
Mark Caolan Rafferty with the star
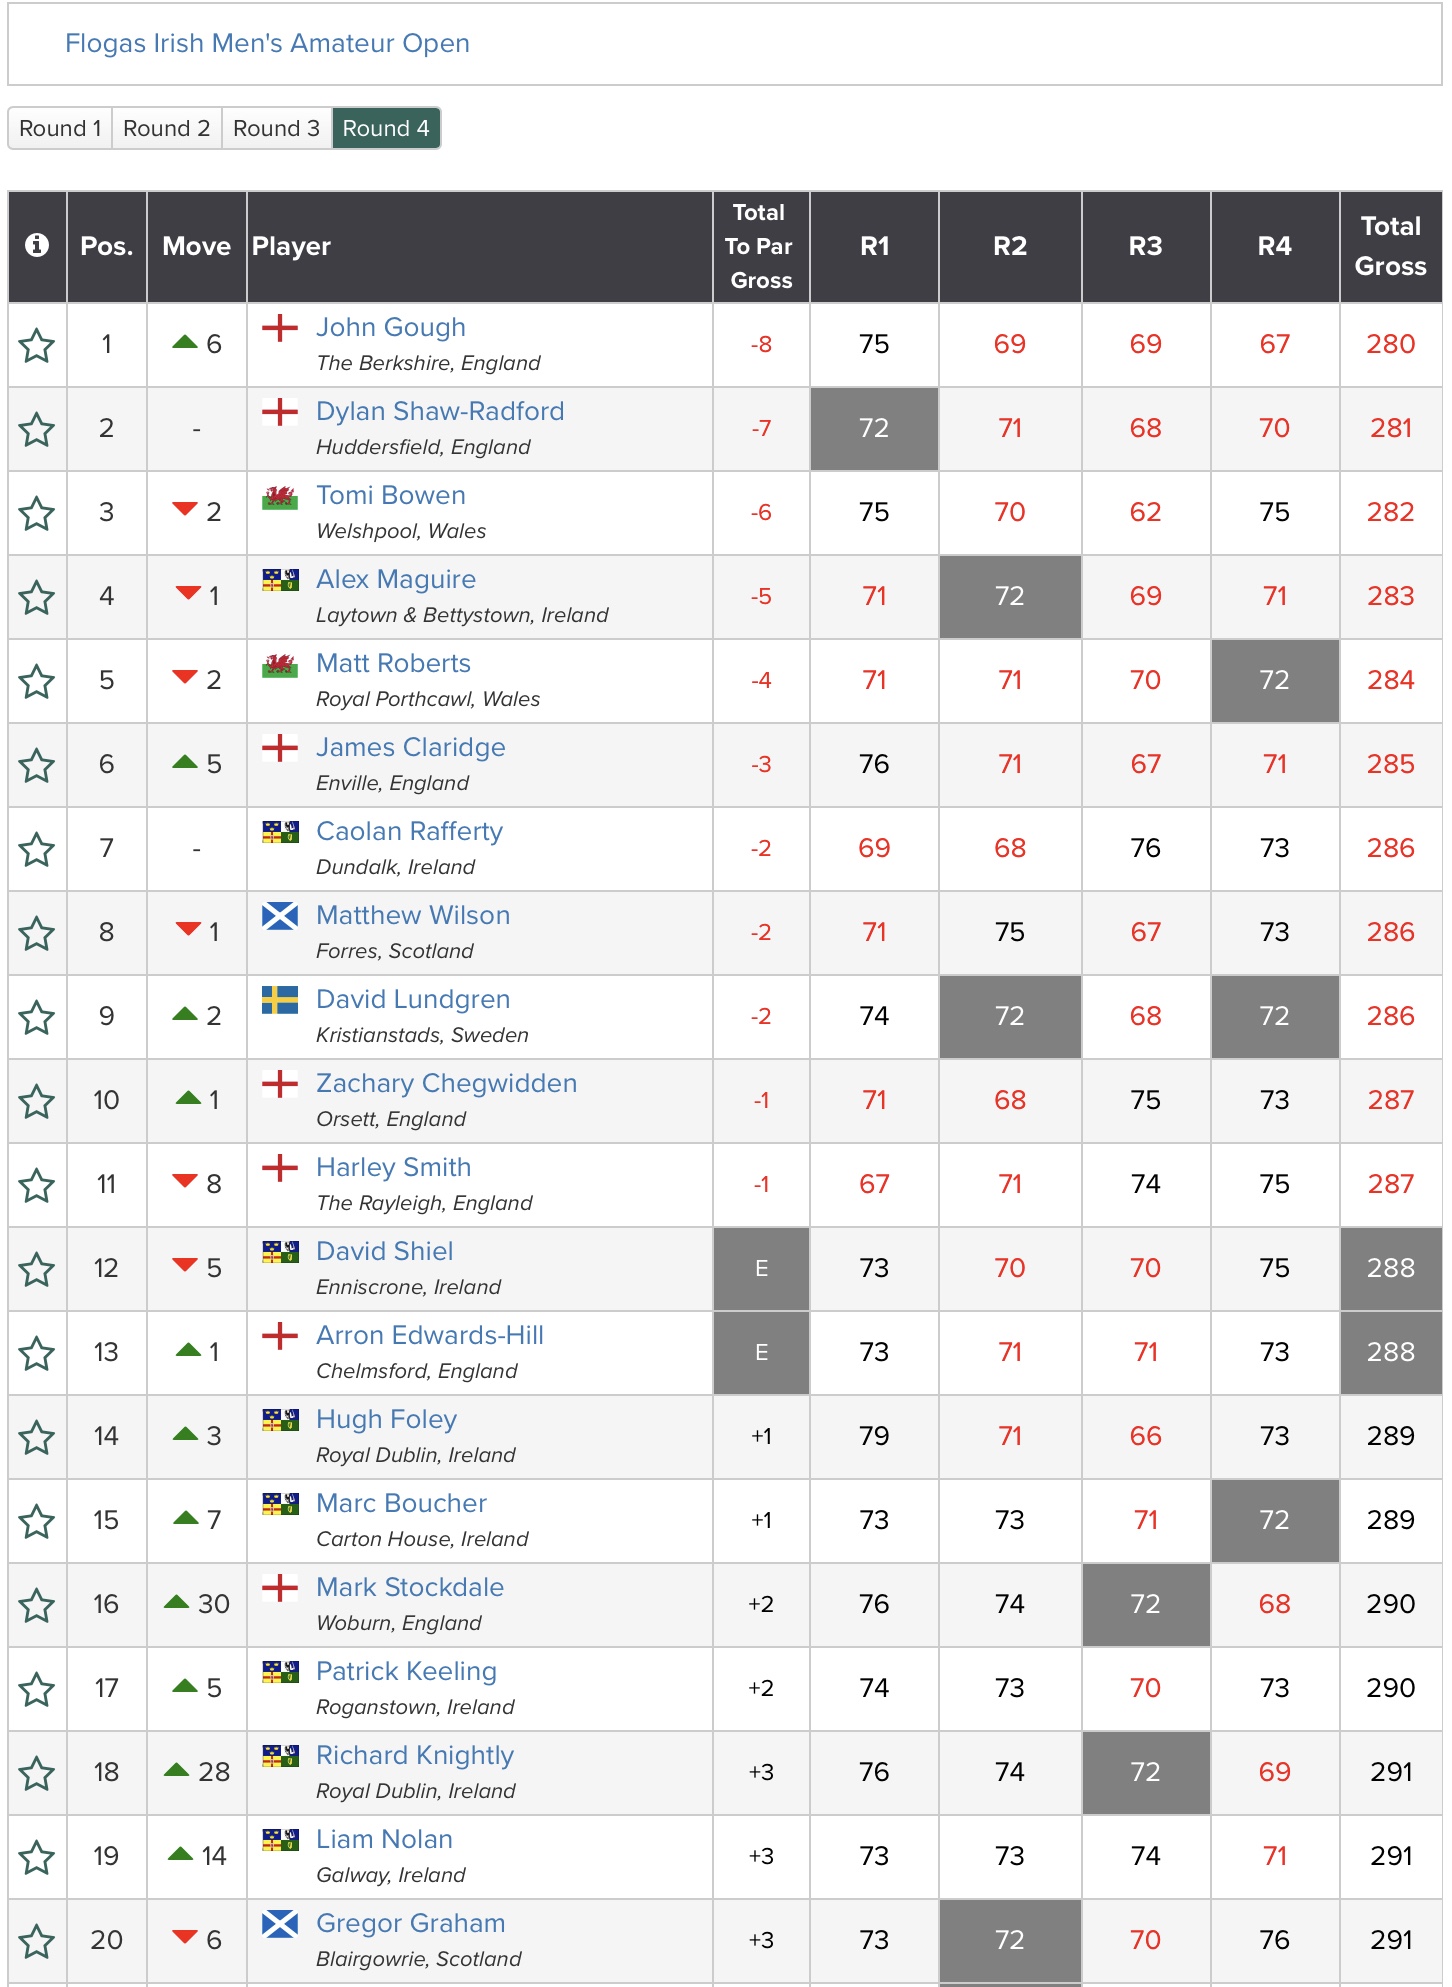[37, 850]
